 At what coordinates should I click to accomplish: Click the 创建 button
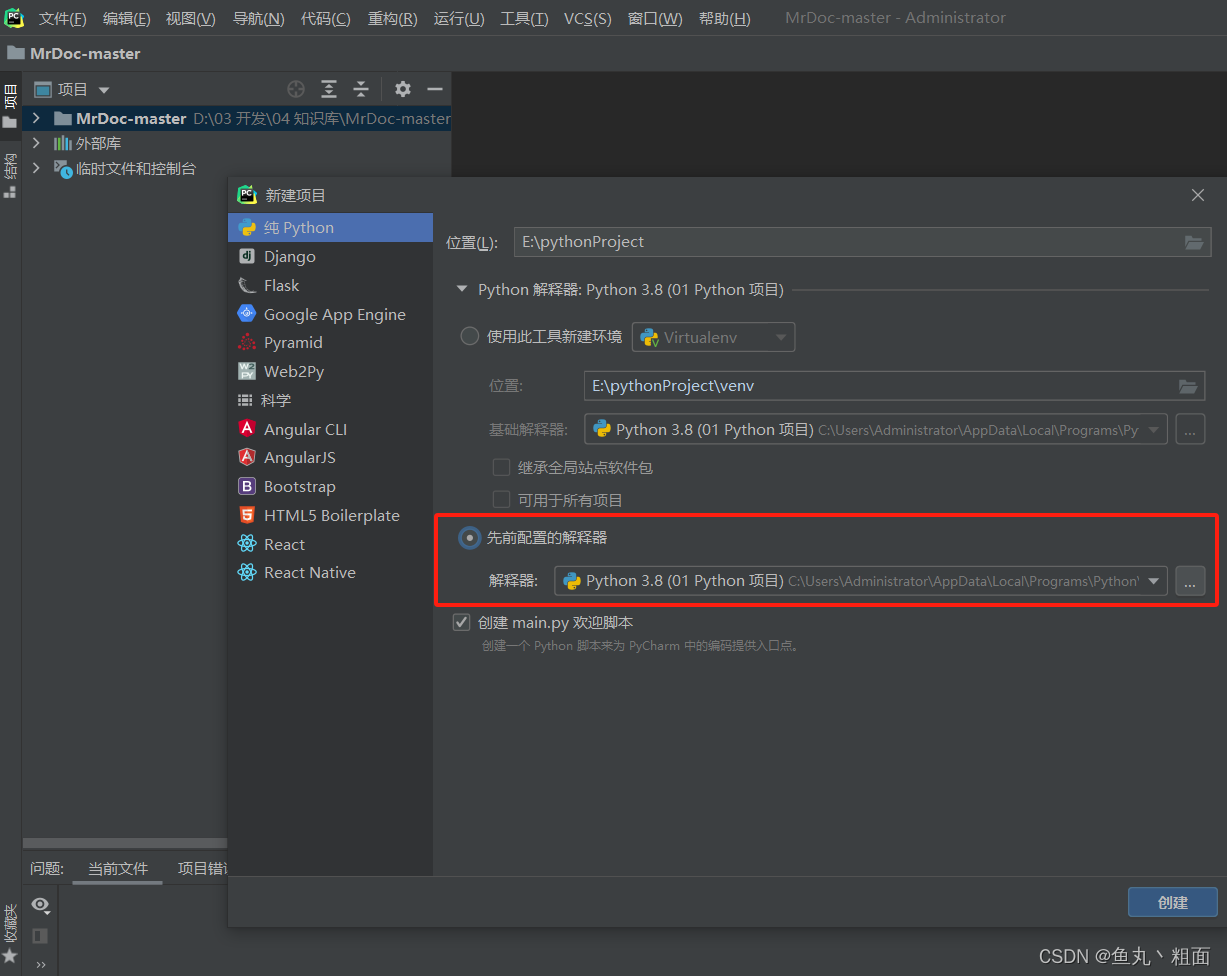coord(1172,902)
